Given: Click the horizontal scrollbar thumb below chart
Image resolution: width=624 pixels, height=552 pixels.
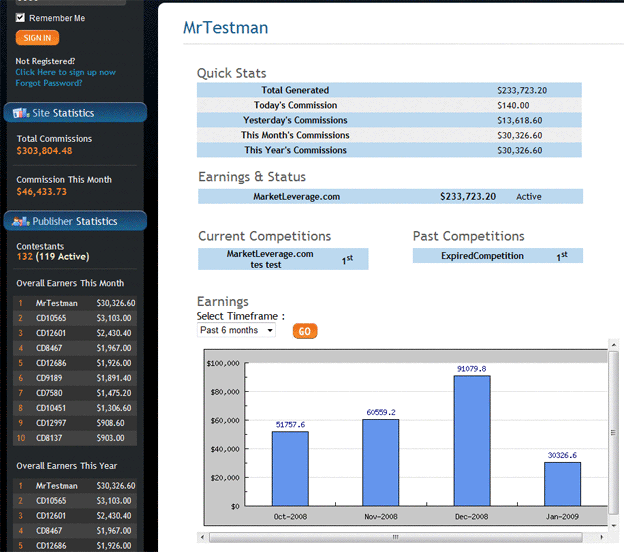Looking at the screenshot, I should click(x=396, y=537).
